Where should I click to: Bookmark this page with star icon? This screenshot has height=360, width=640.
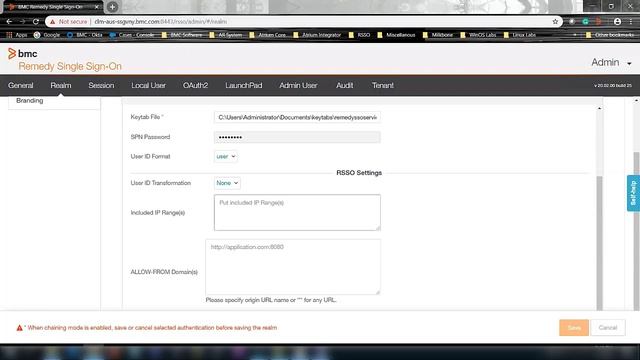coord(555,22)
